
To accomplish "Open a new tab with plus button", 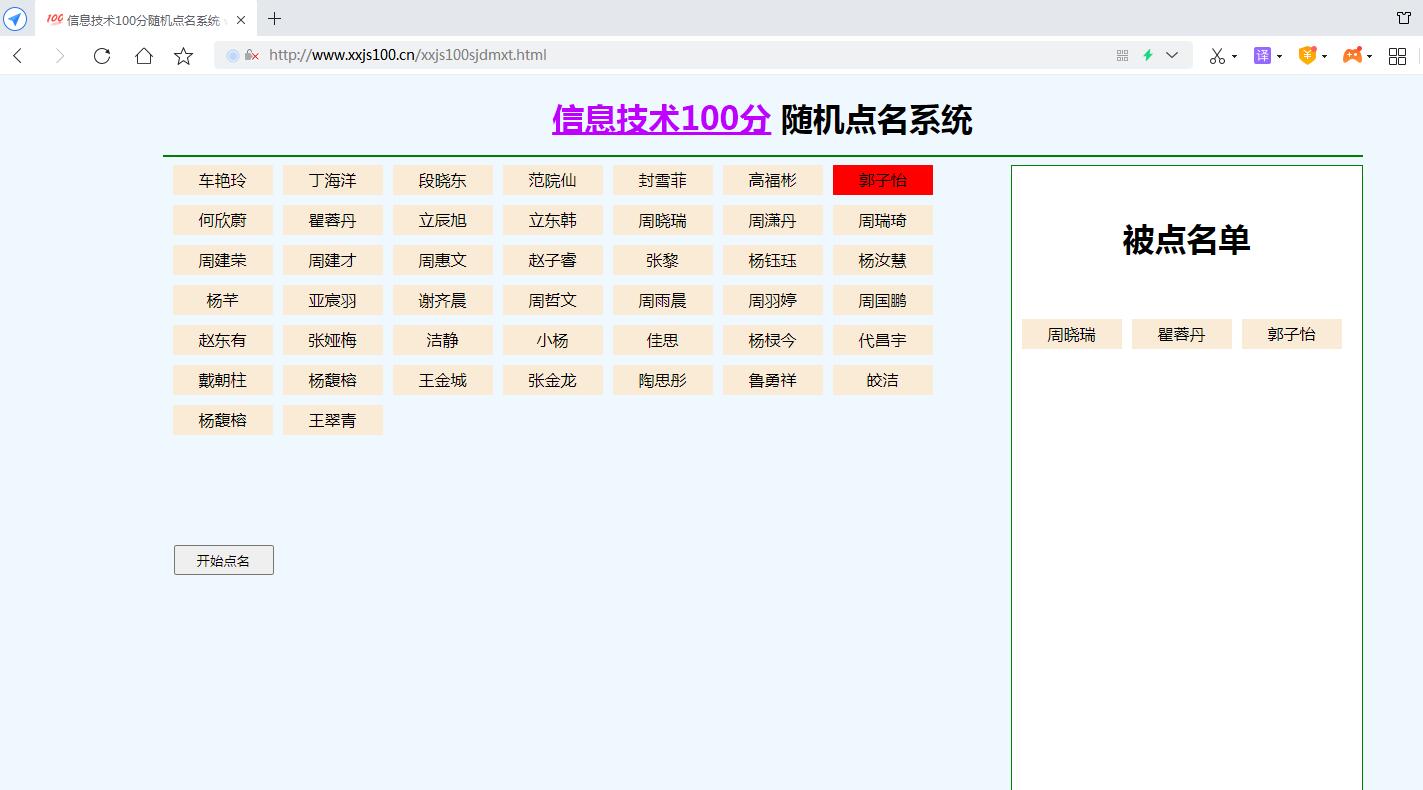I will [x=274, y=18].
